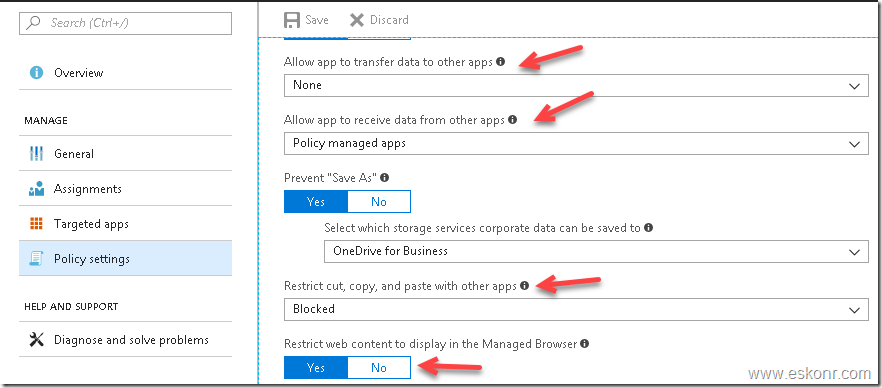Click label 'Allow app to transfer data to other apps'
This screenshot has width=882, height=388.
388,62
